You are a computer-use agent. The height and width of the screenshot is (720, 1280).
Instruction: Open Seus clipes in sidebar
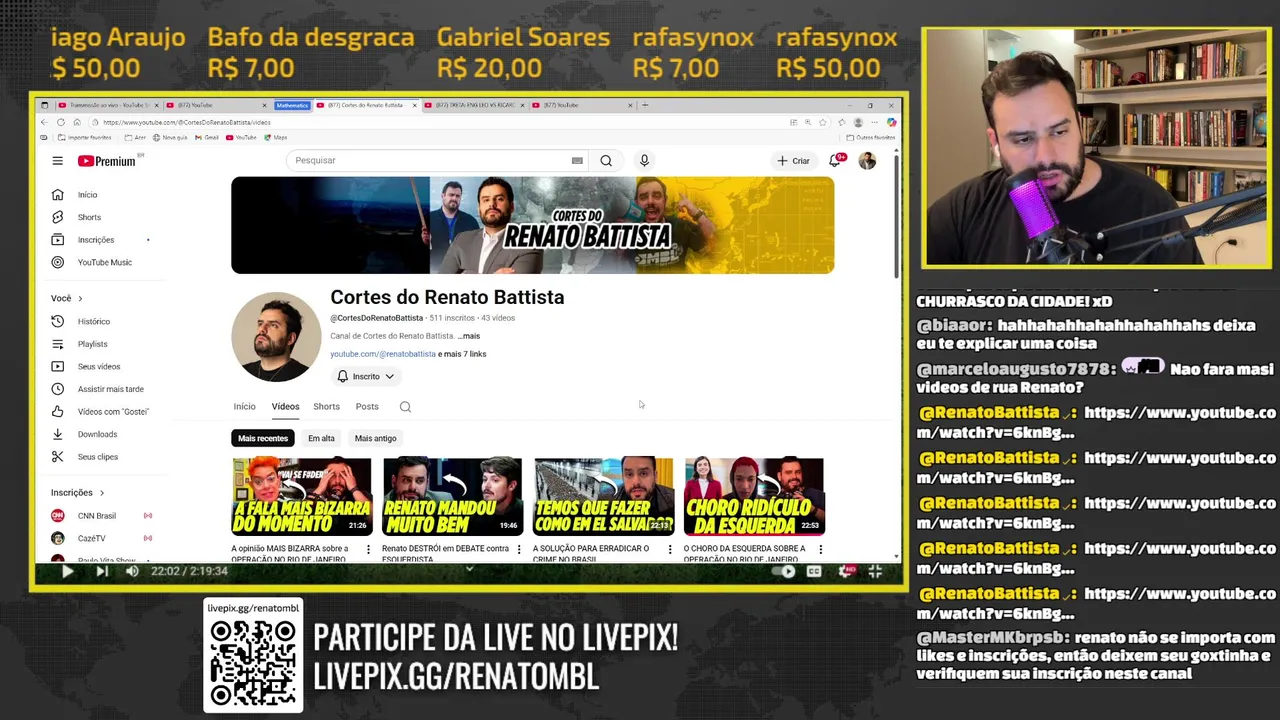(100, 457)
